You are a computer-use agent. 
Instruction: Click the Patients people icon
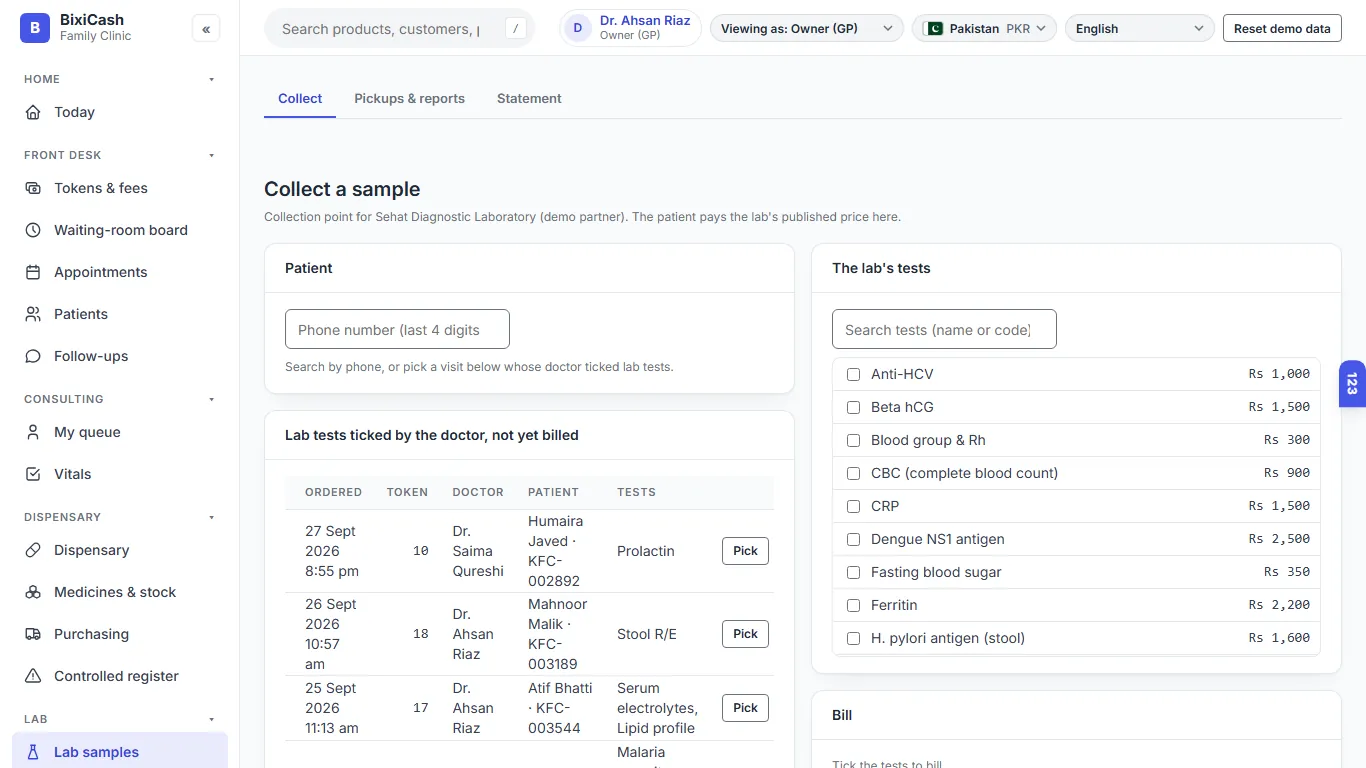coord(33,314)
